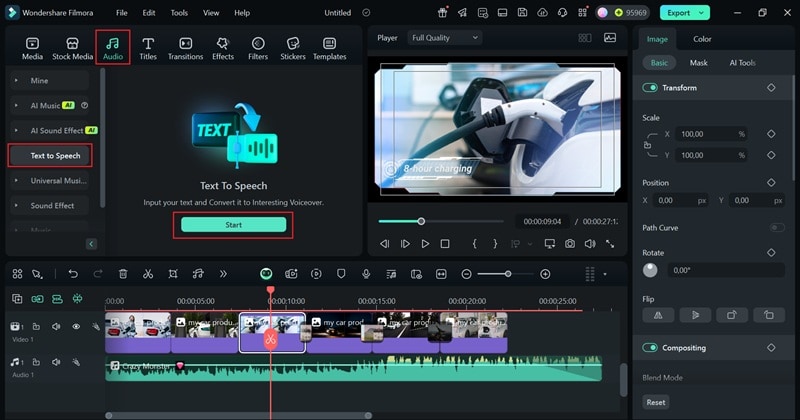
Task: Zoom in timeline with plus icon
Action: (545, 274)
